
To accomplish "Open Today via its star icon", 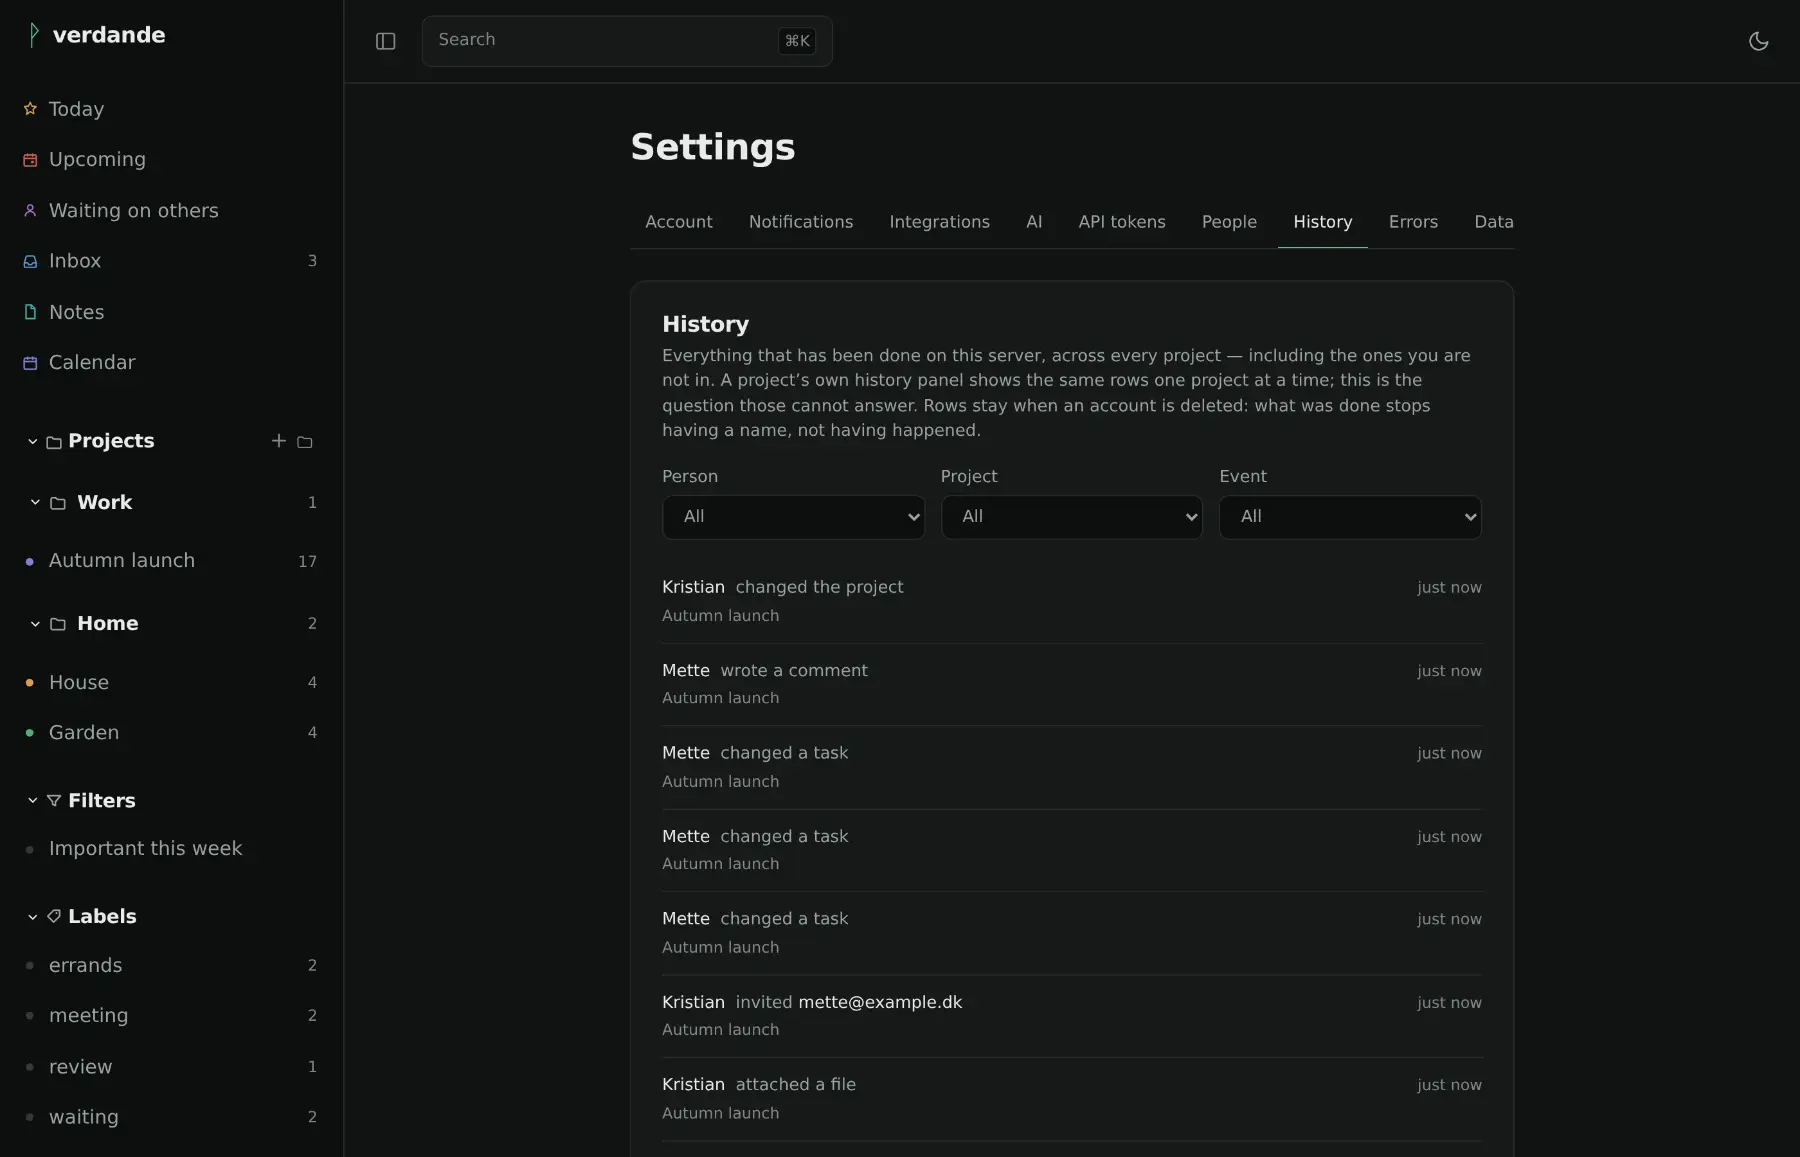I will pyautogui.click(x=30, y=109).
